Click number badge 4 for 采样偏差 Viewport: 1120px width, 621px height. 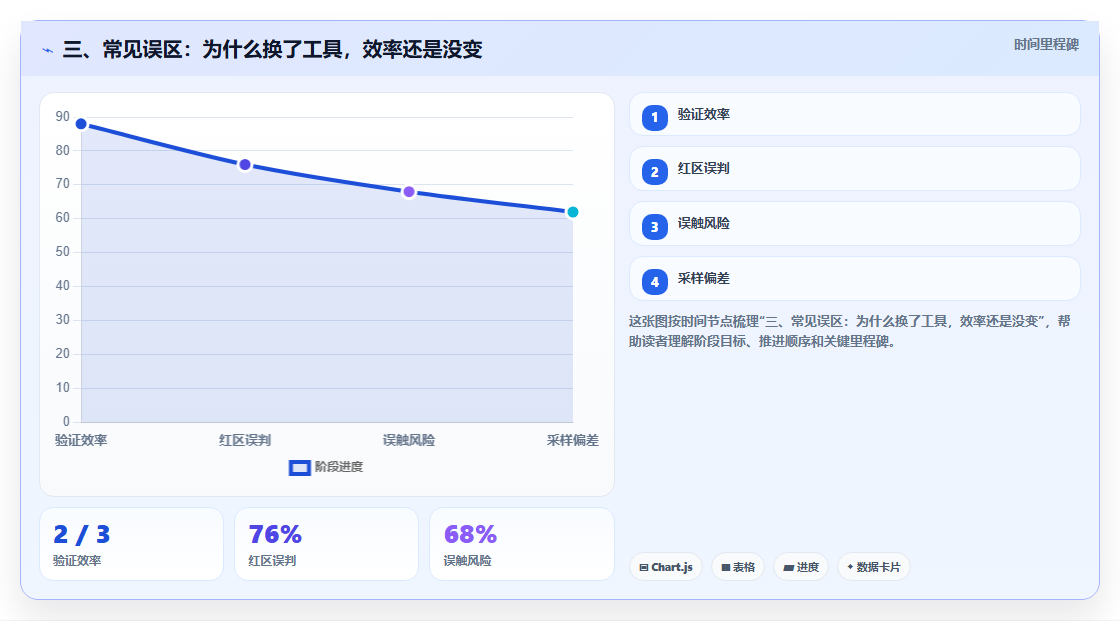tap(654, 282)
